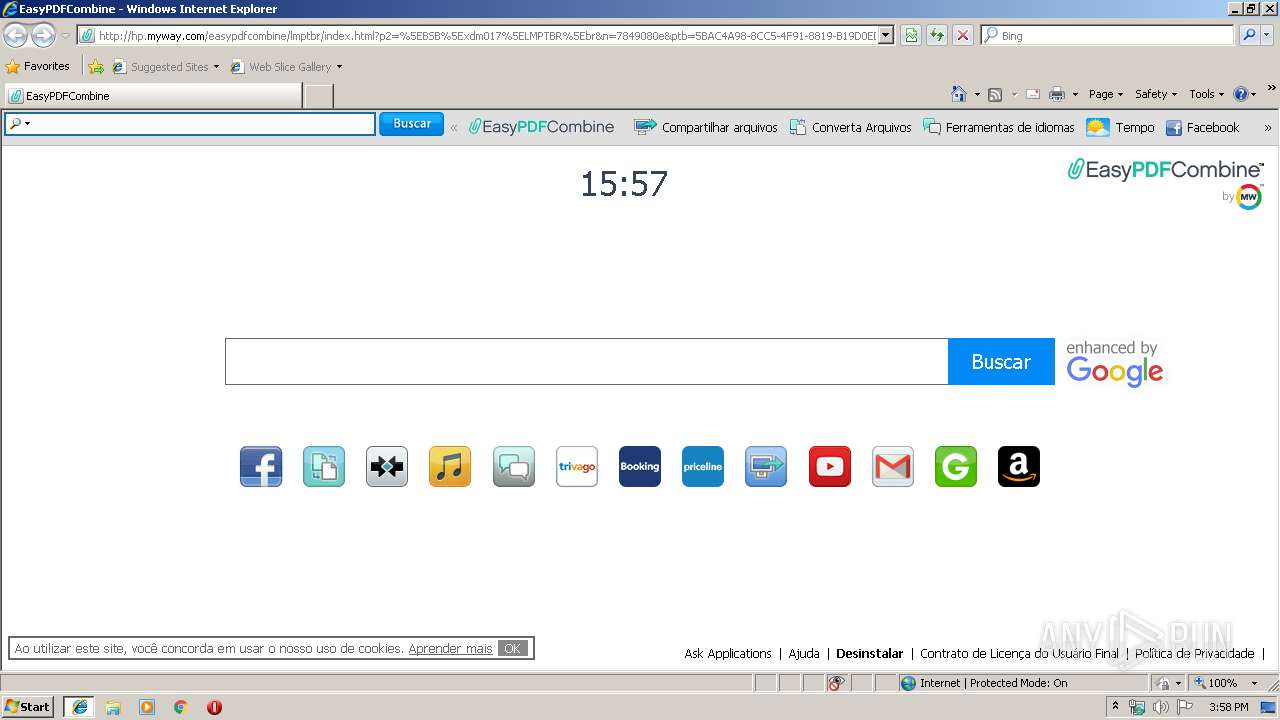Open the Facebook toolbar button

click(1203, 127)
